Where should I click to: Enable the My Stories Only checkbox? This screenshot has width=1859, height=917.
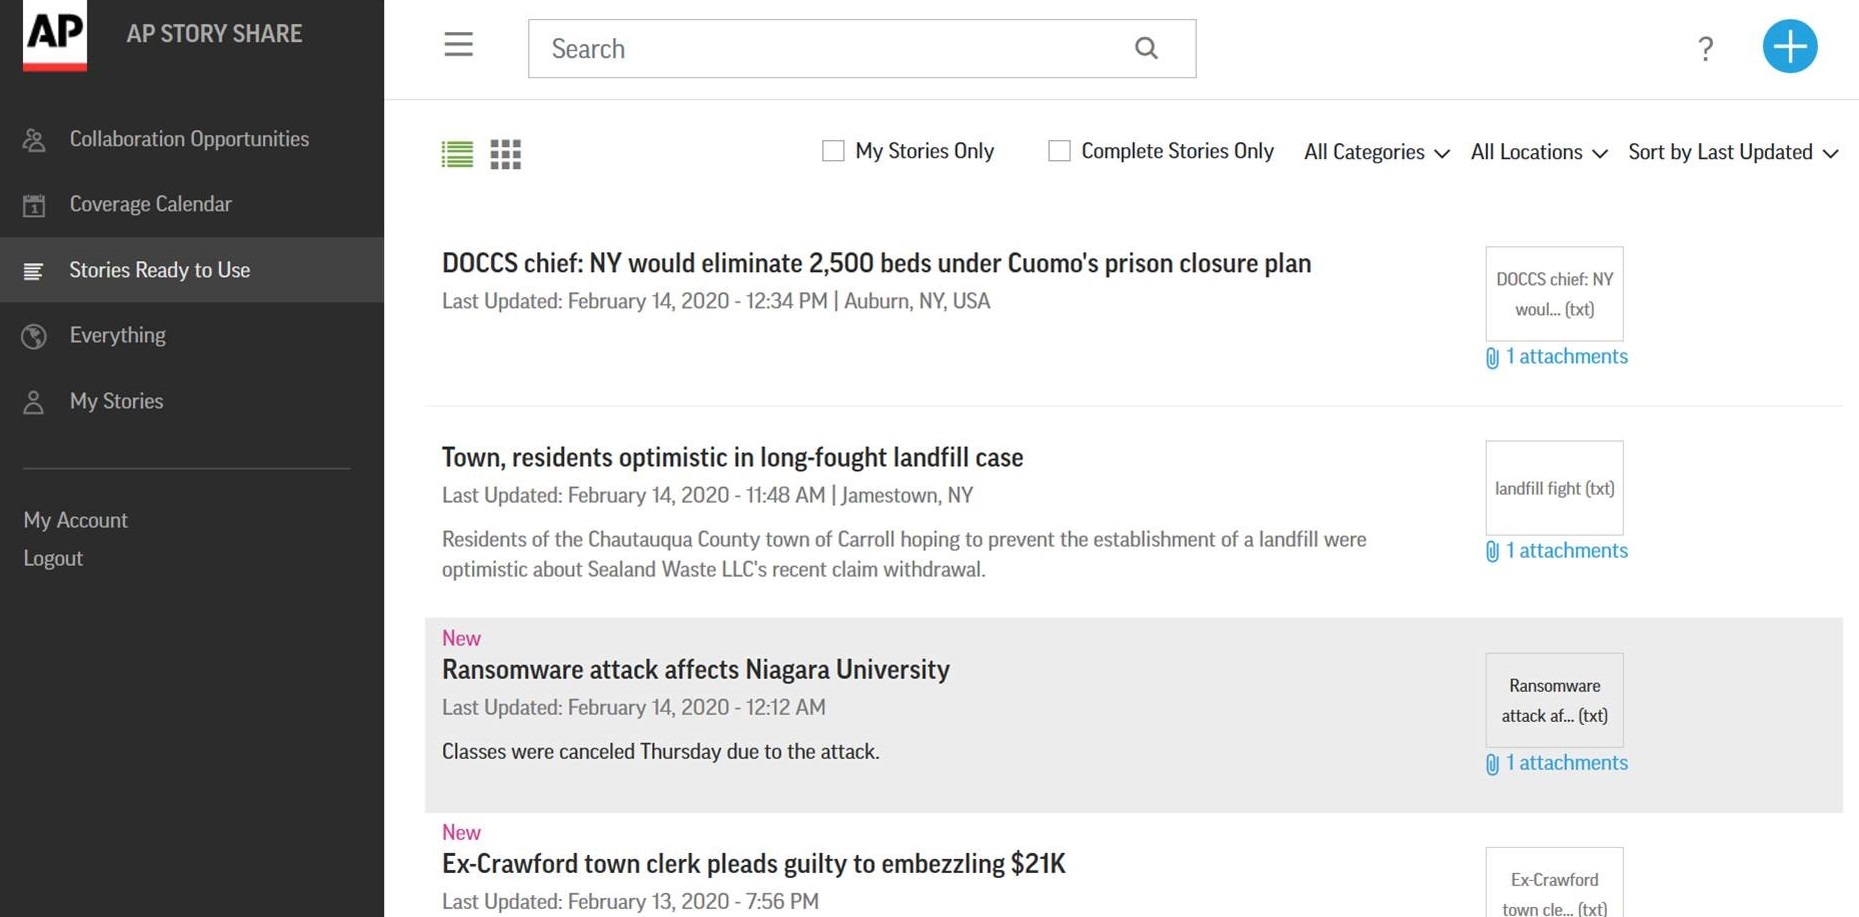(x=833, y=151)
